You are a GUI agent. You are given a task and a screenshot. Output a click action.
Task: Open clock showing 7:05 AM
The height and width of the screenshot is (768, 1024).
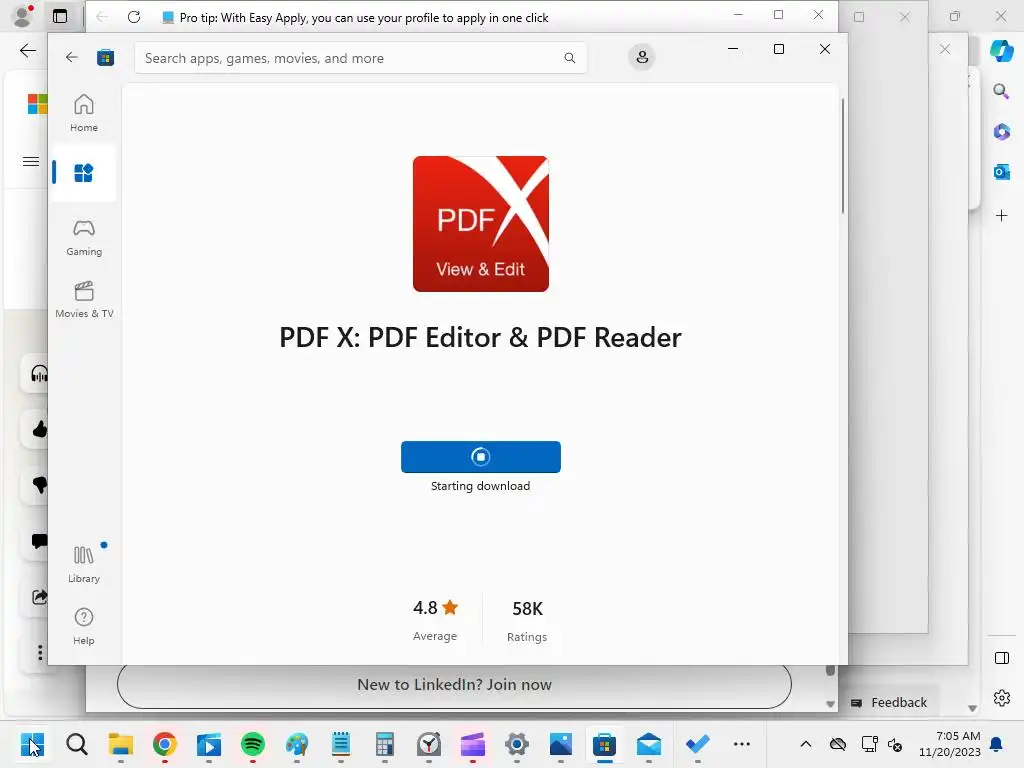[950, 744]
